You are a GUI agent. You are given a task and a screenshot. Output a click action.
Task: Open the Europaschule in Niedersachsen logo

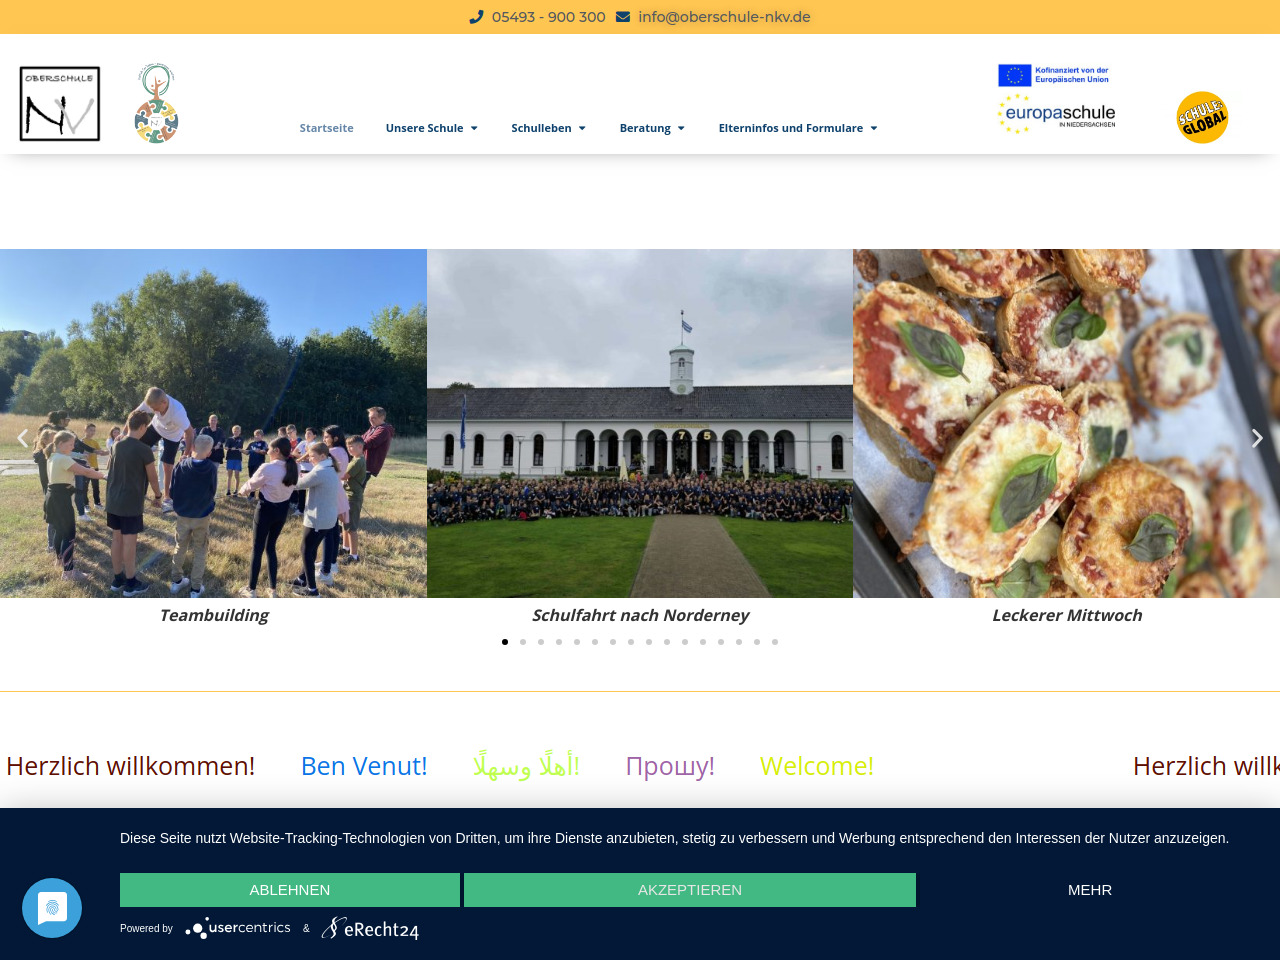[x=1056, y=114]
